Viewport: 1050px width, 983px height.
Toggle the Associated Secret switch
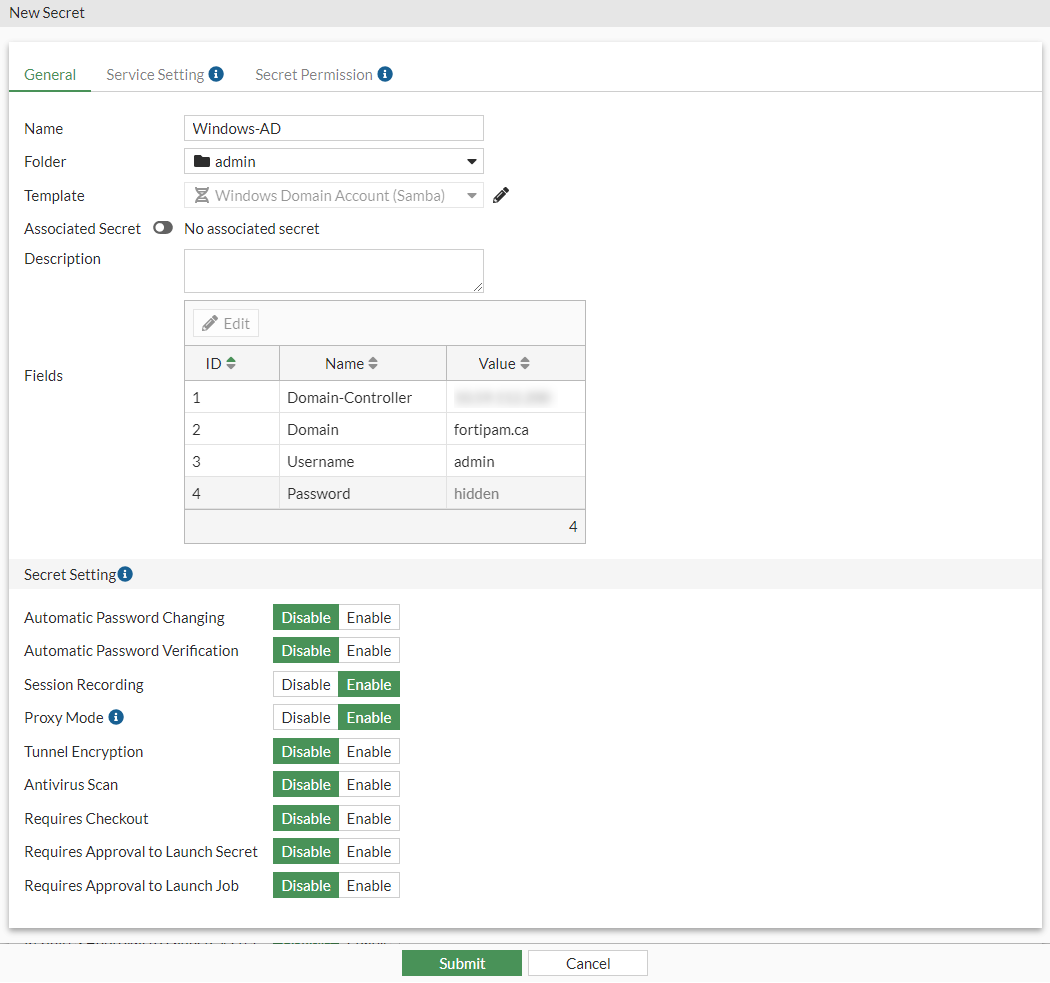(x=162, y=228)
